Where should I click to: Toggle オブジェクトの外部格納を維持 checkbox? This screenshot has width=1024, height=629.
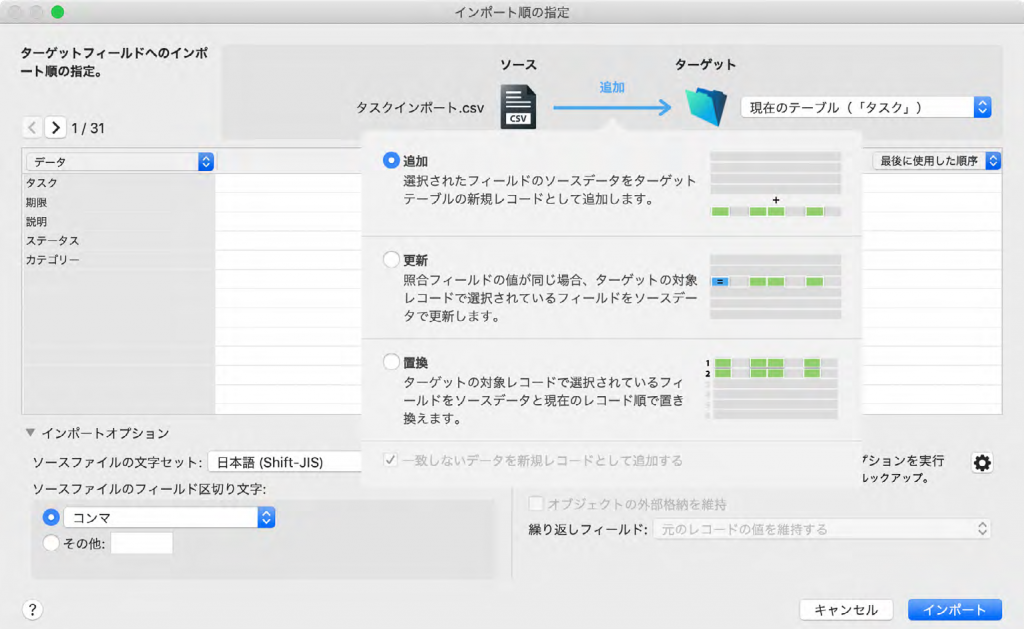click(536, 504)
